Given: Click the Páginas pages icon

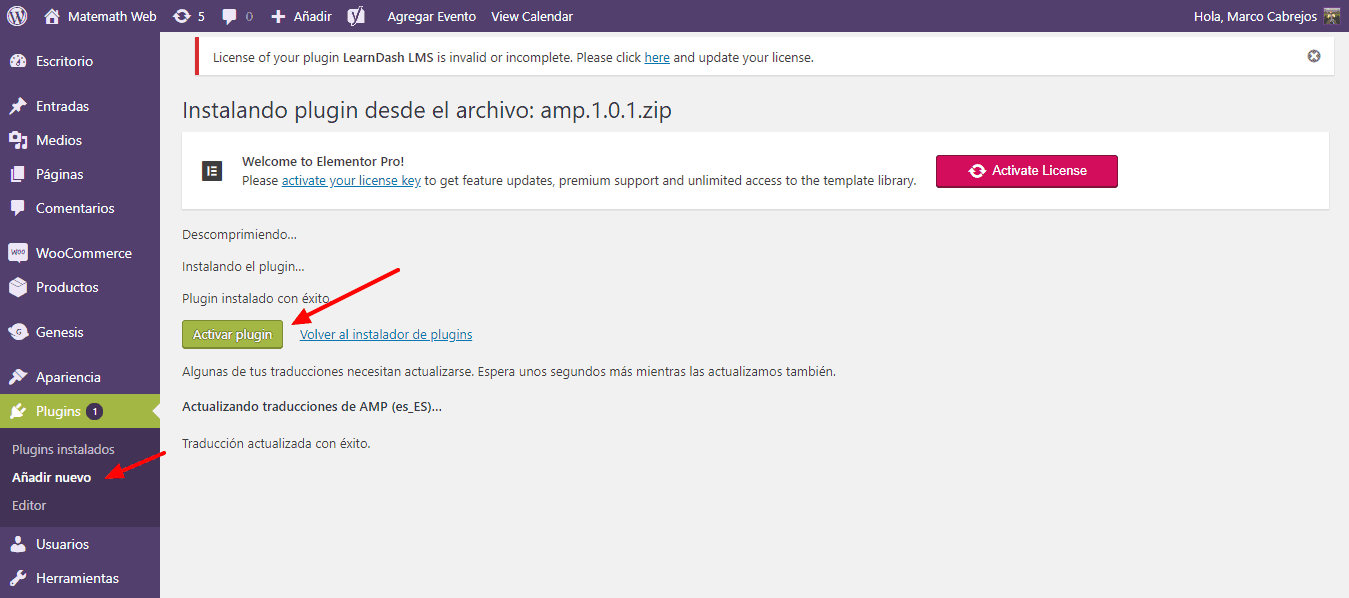Looking at the screenshot, I should 17,174.
